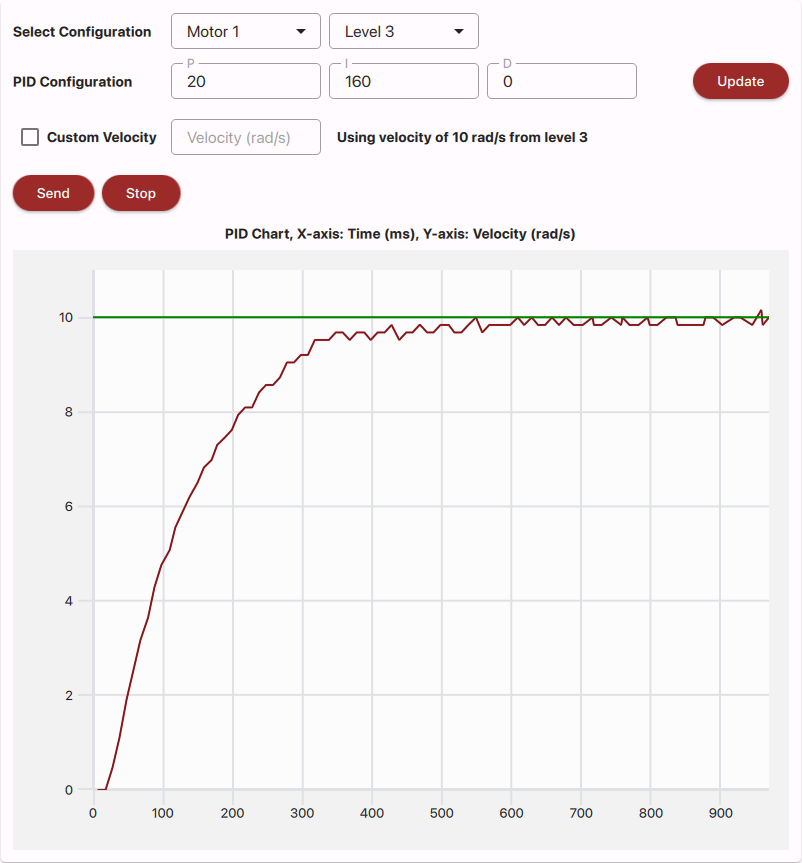Viewport: 802px width, 863px height.
Task: Enable the Custom Velocity checkbox
Action: click(29, 137)
